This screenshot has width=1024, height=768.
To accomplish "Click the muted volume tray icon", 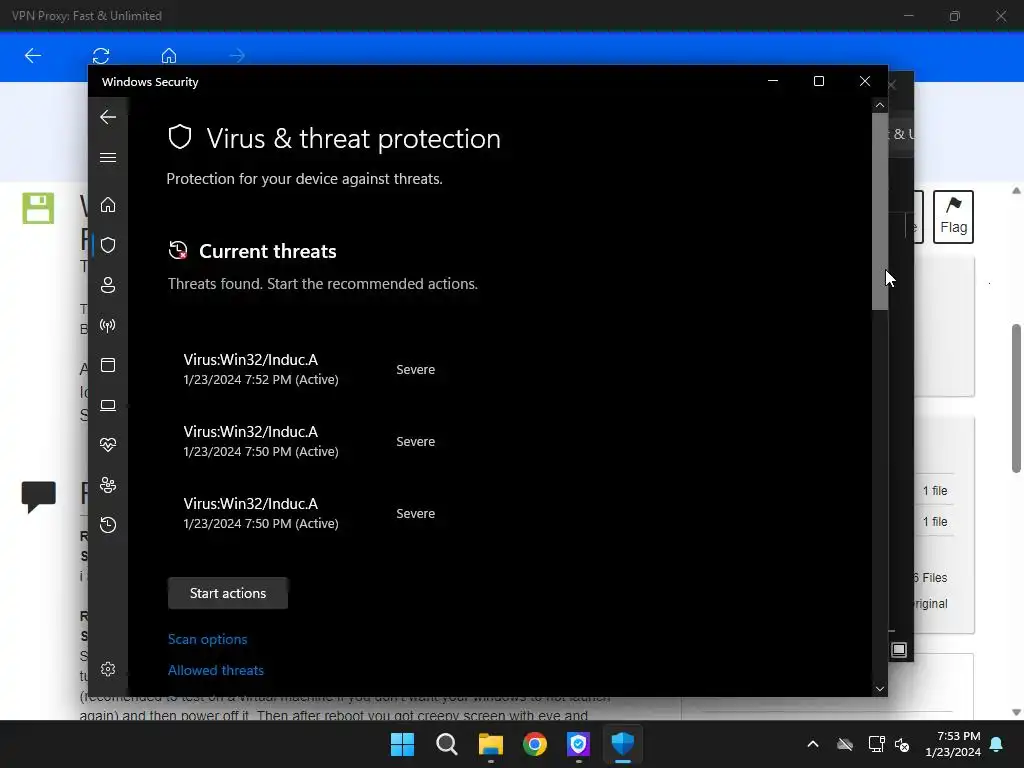I will 902,744.
